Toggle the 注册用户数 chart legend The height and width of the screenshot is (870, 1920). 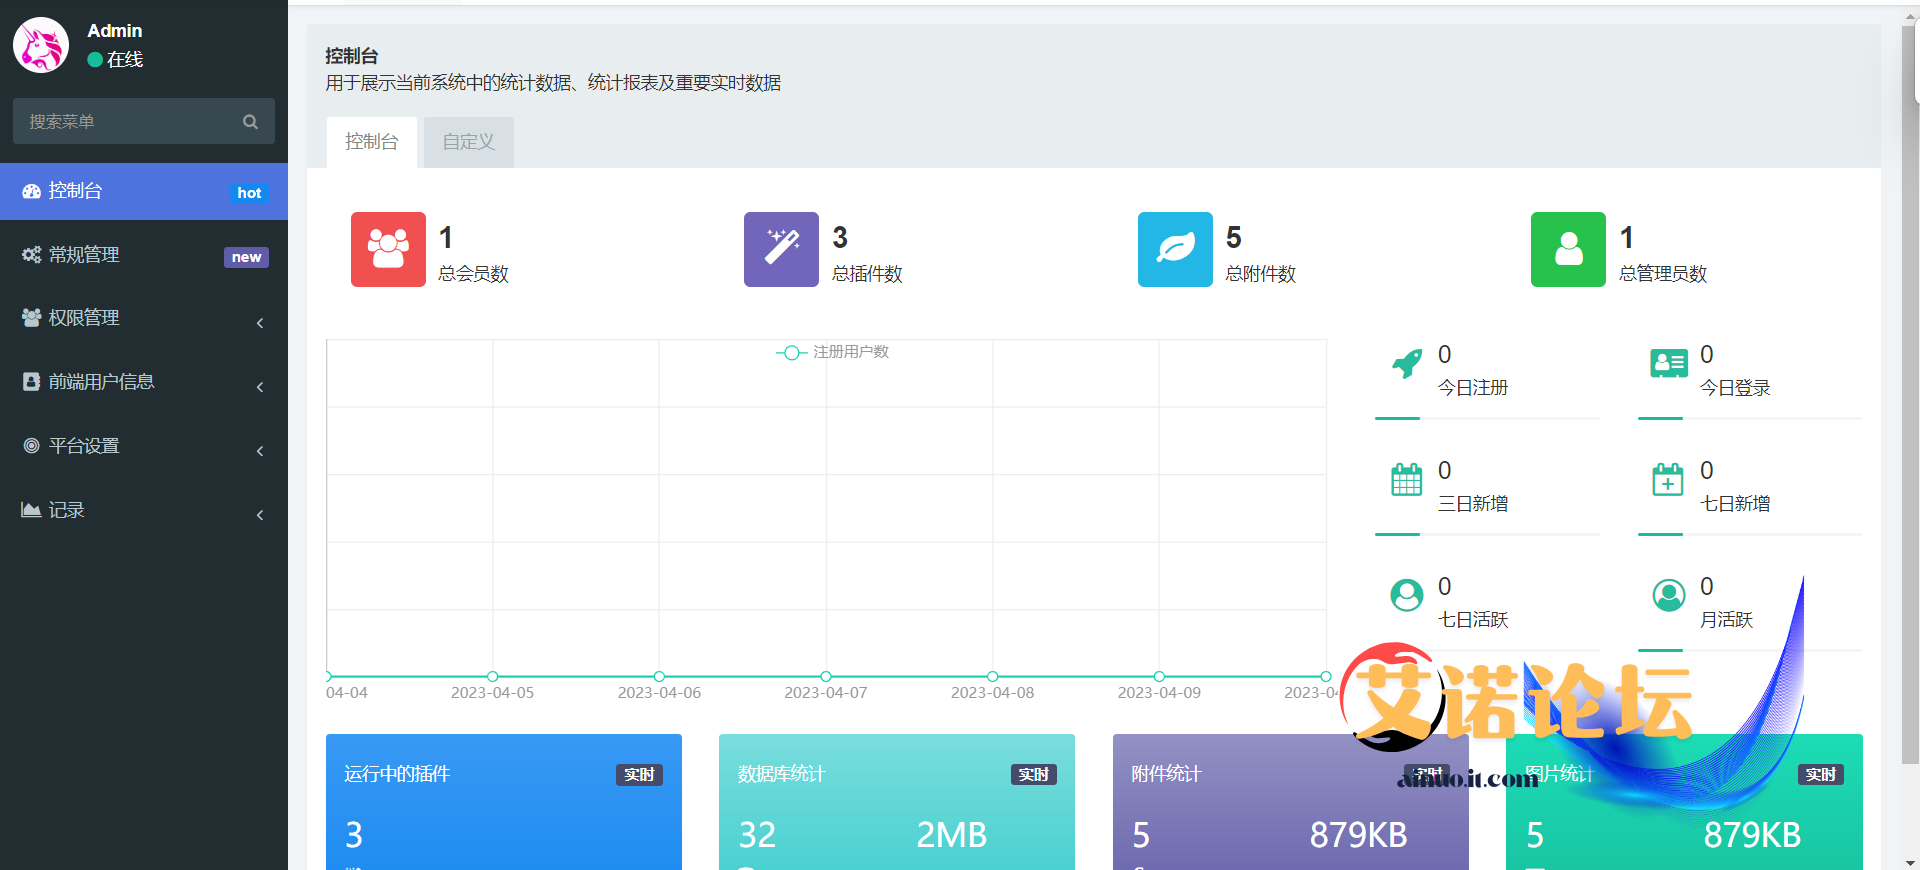click(833, 352)
